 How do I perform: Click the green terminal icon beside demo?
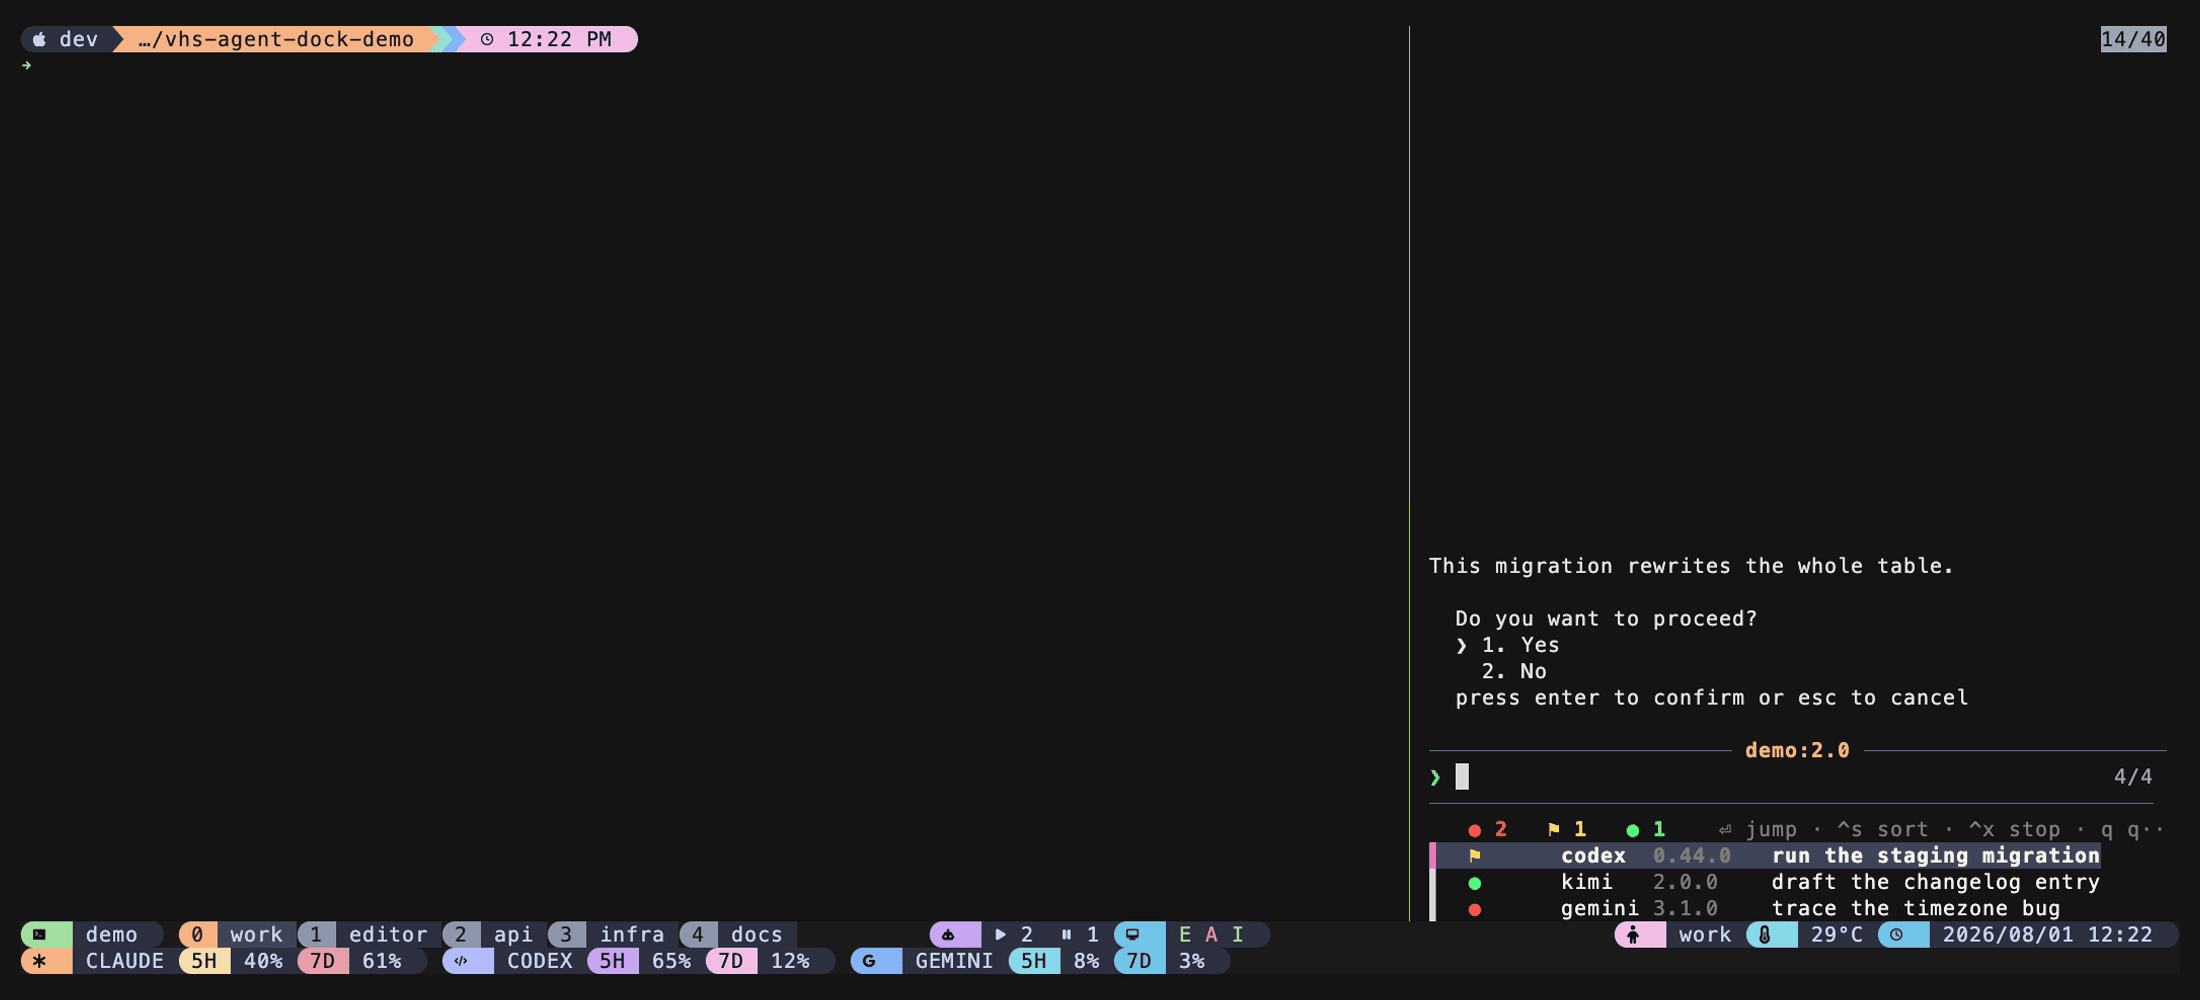40,934
